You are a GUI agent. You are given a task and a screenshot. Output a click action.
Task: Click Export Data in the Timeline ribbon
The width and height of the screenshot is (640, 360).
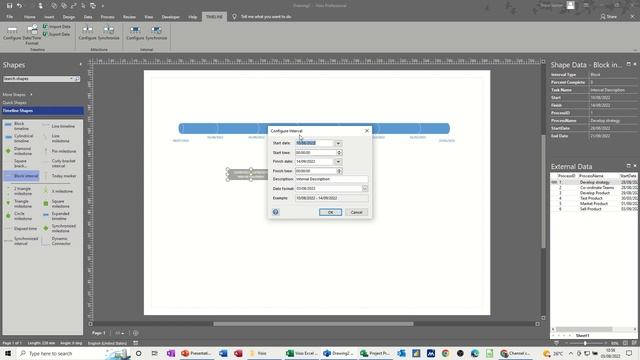pos(57,34)
